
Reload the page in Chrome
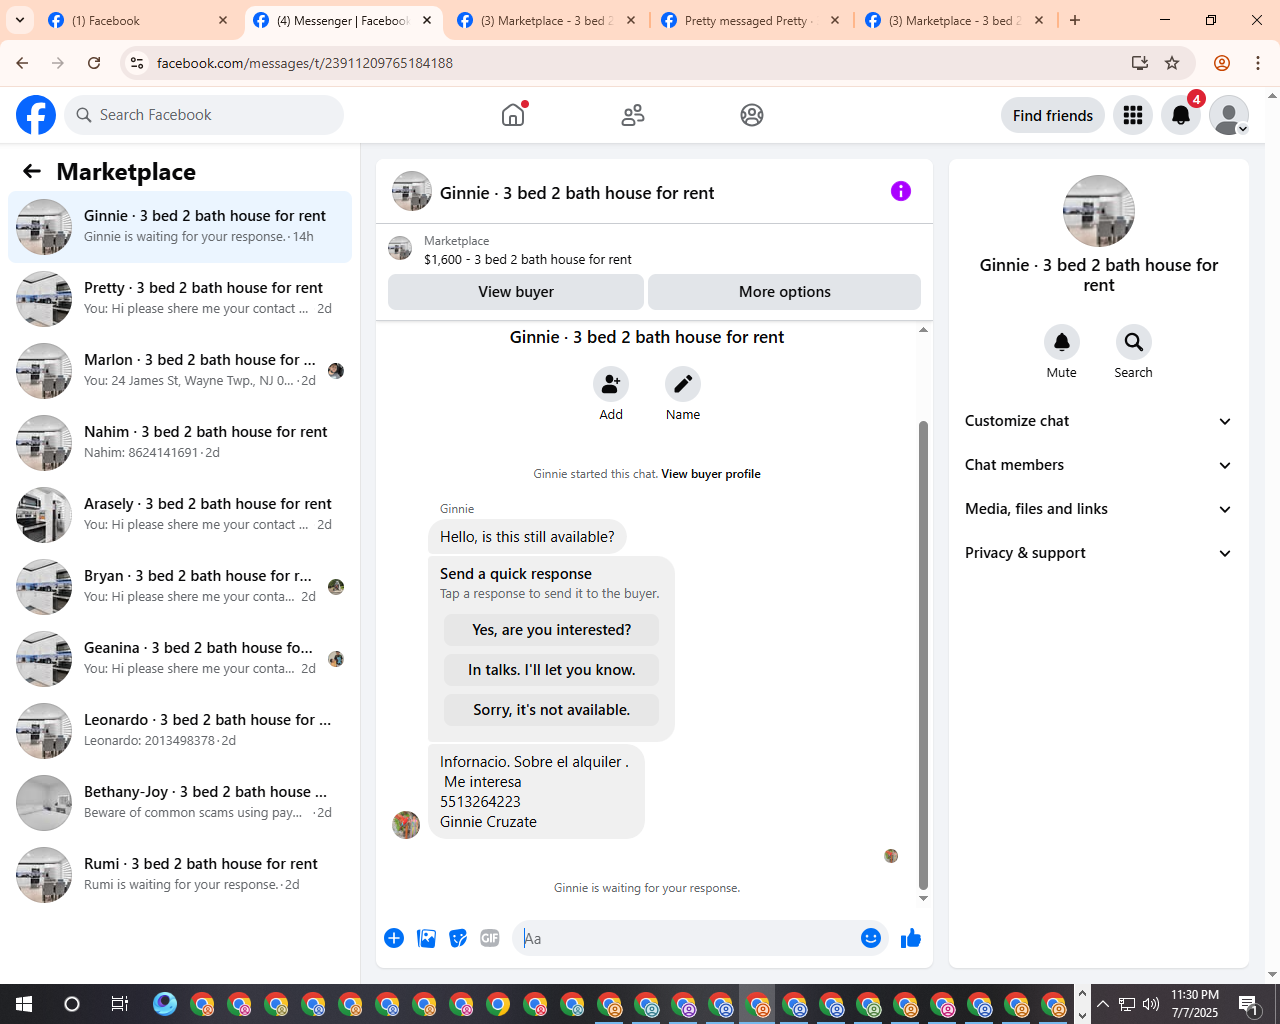click(94, 63)
